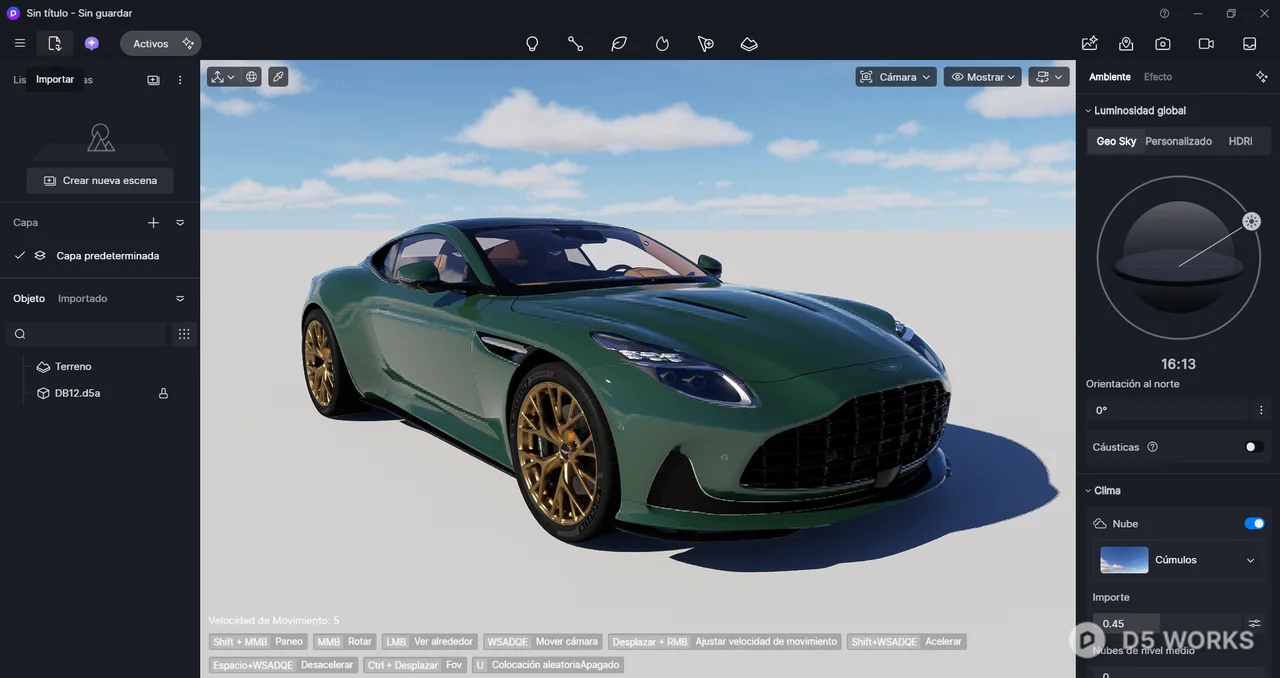
Task: Open scene list three-dot options
Action: click(180, 80)
